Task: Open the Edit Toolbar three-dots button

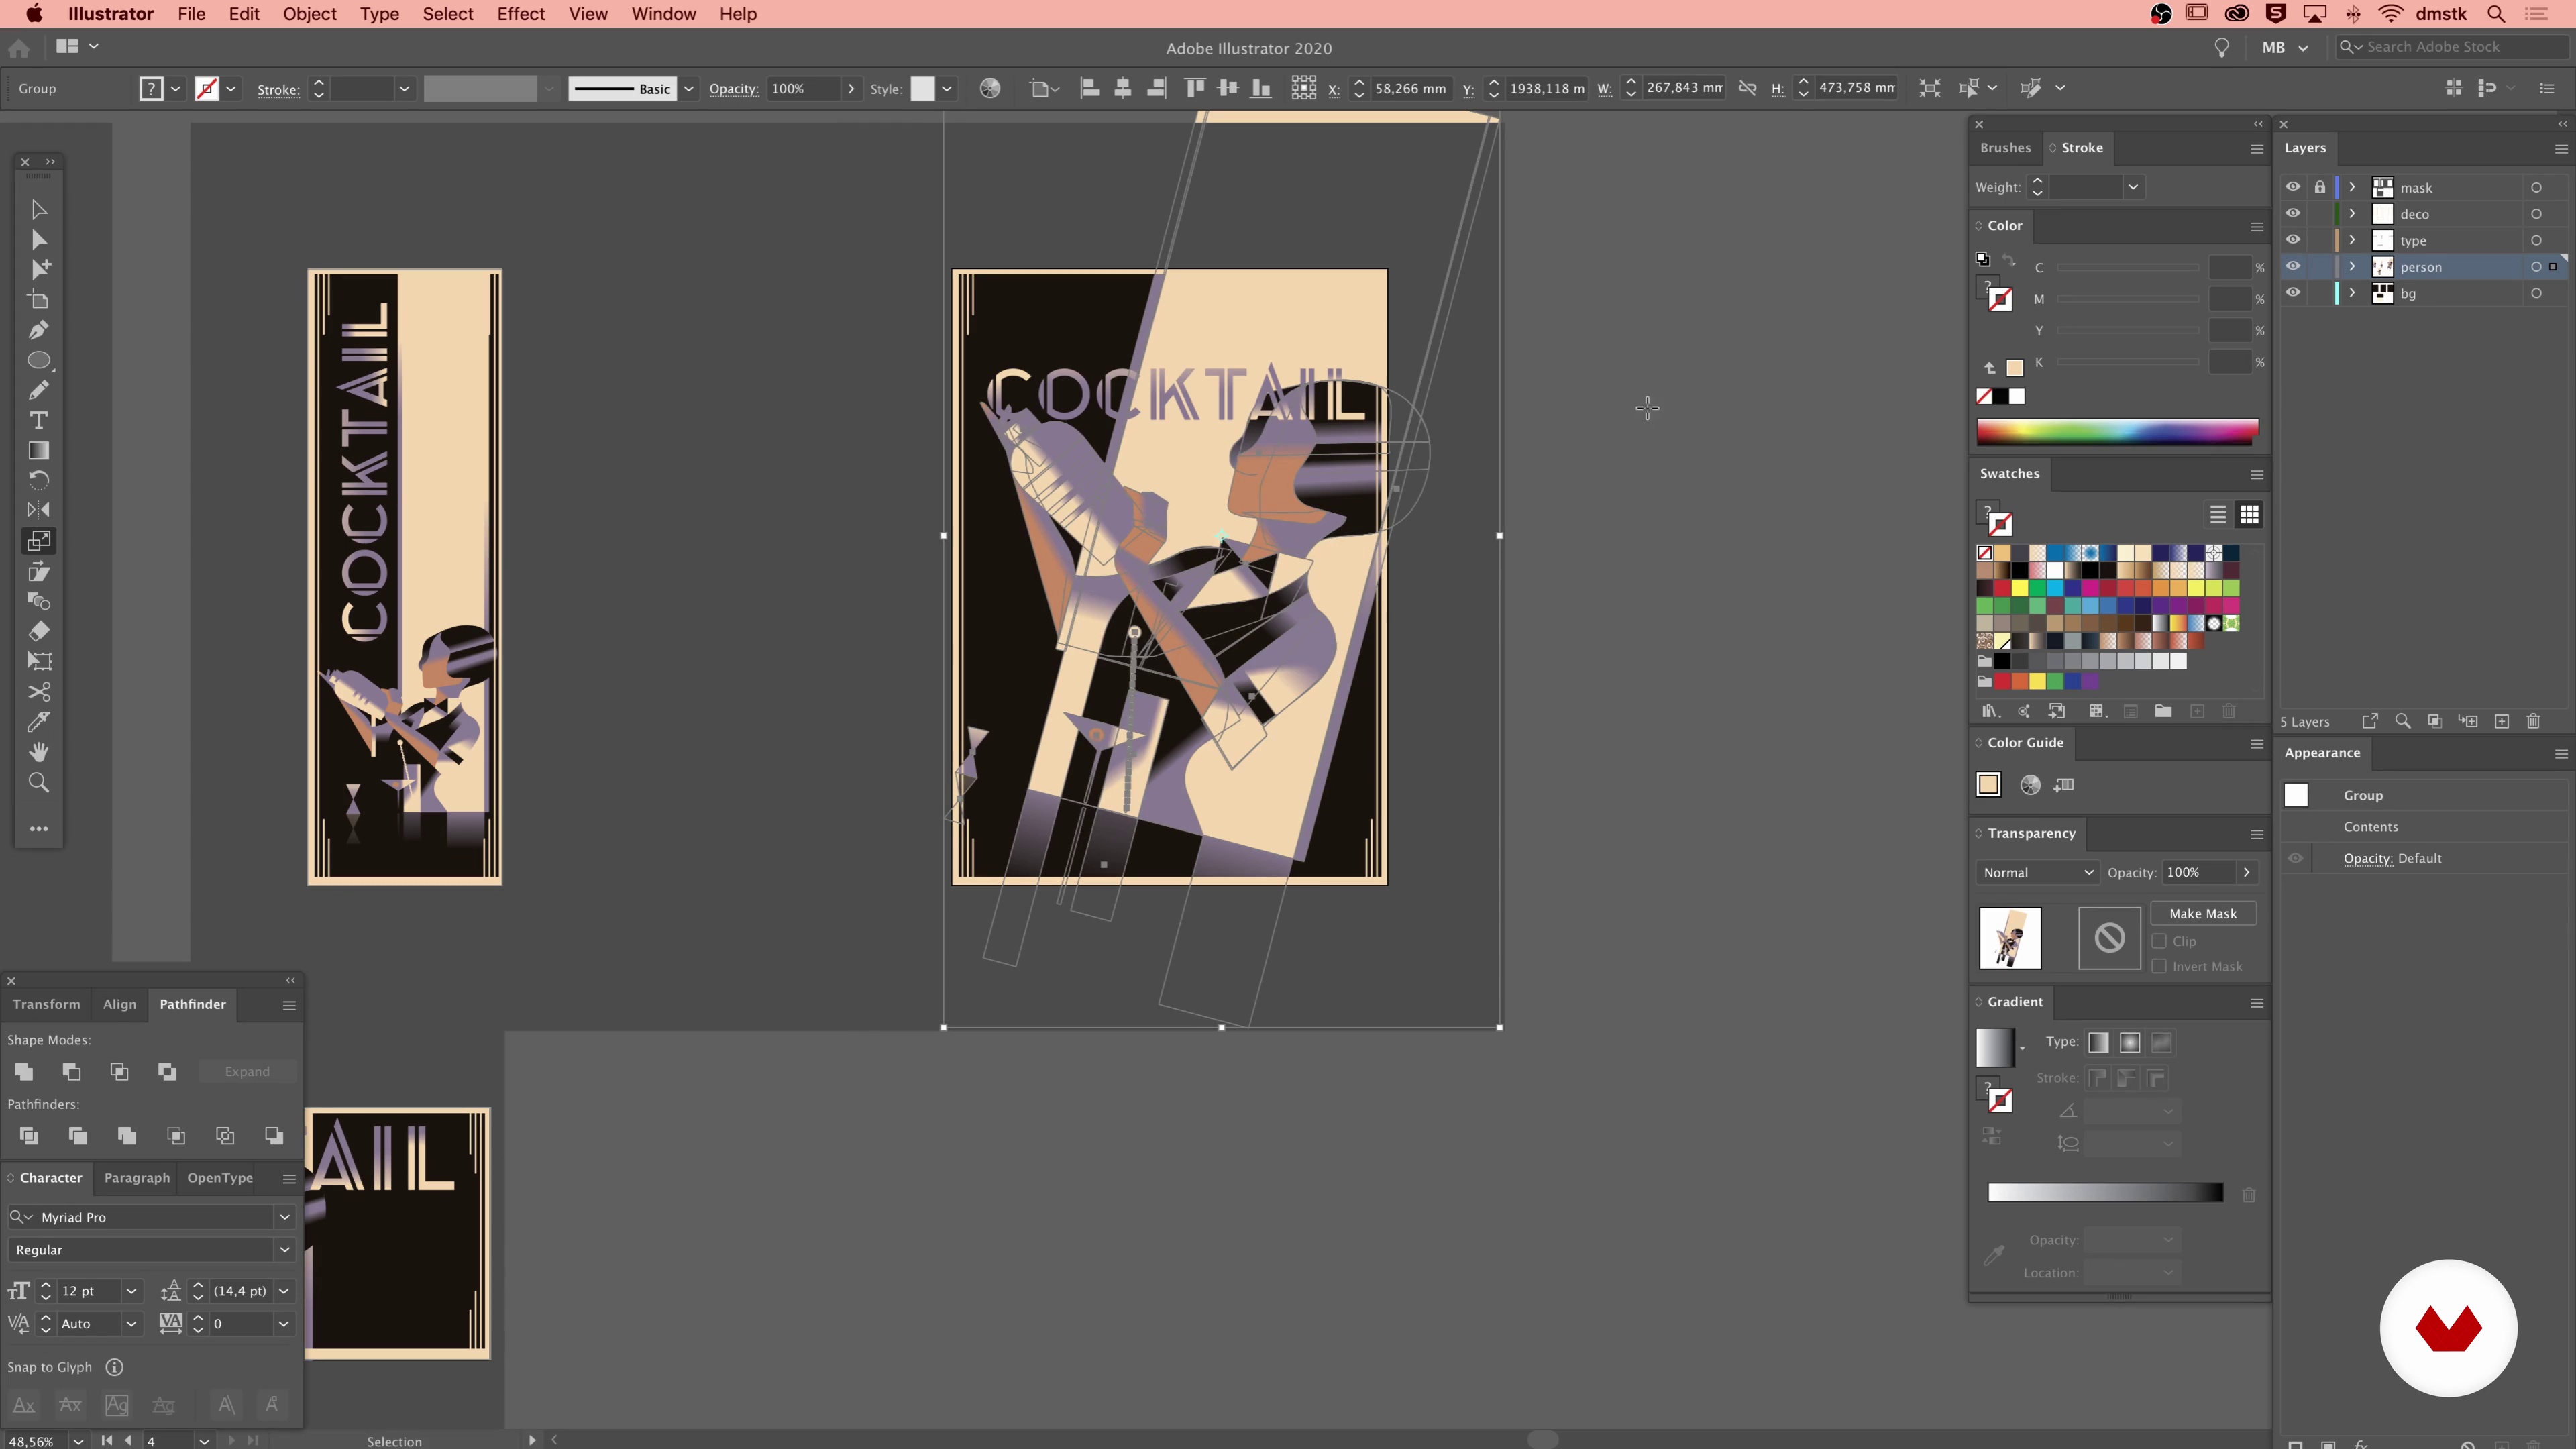Action: pyautogui.click(x=38, y=829)
